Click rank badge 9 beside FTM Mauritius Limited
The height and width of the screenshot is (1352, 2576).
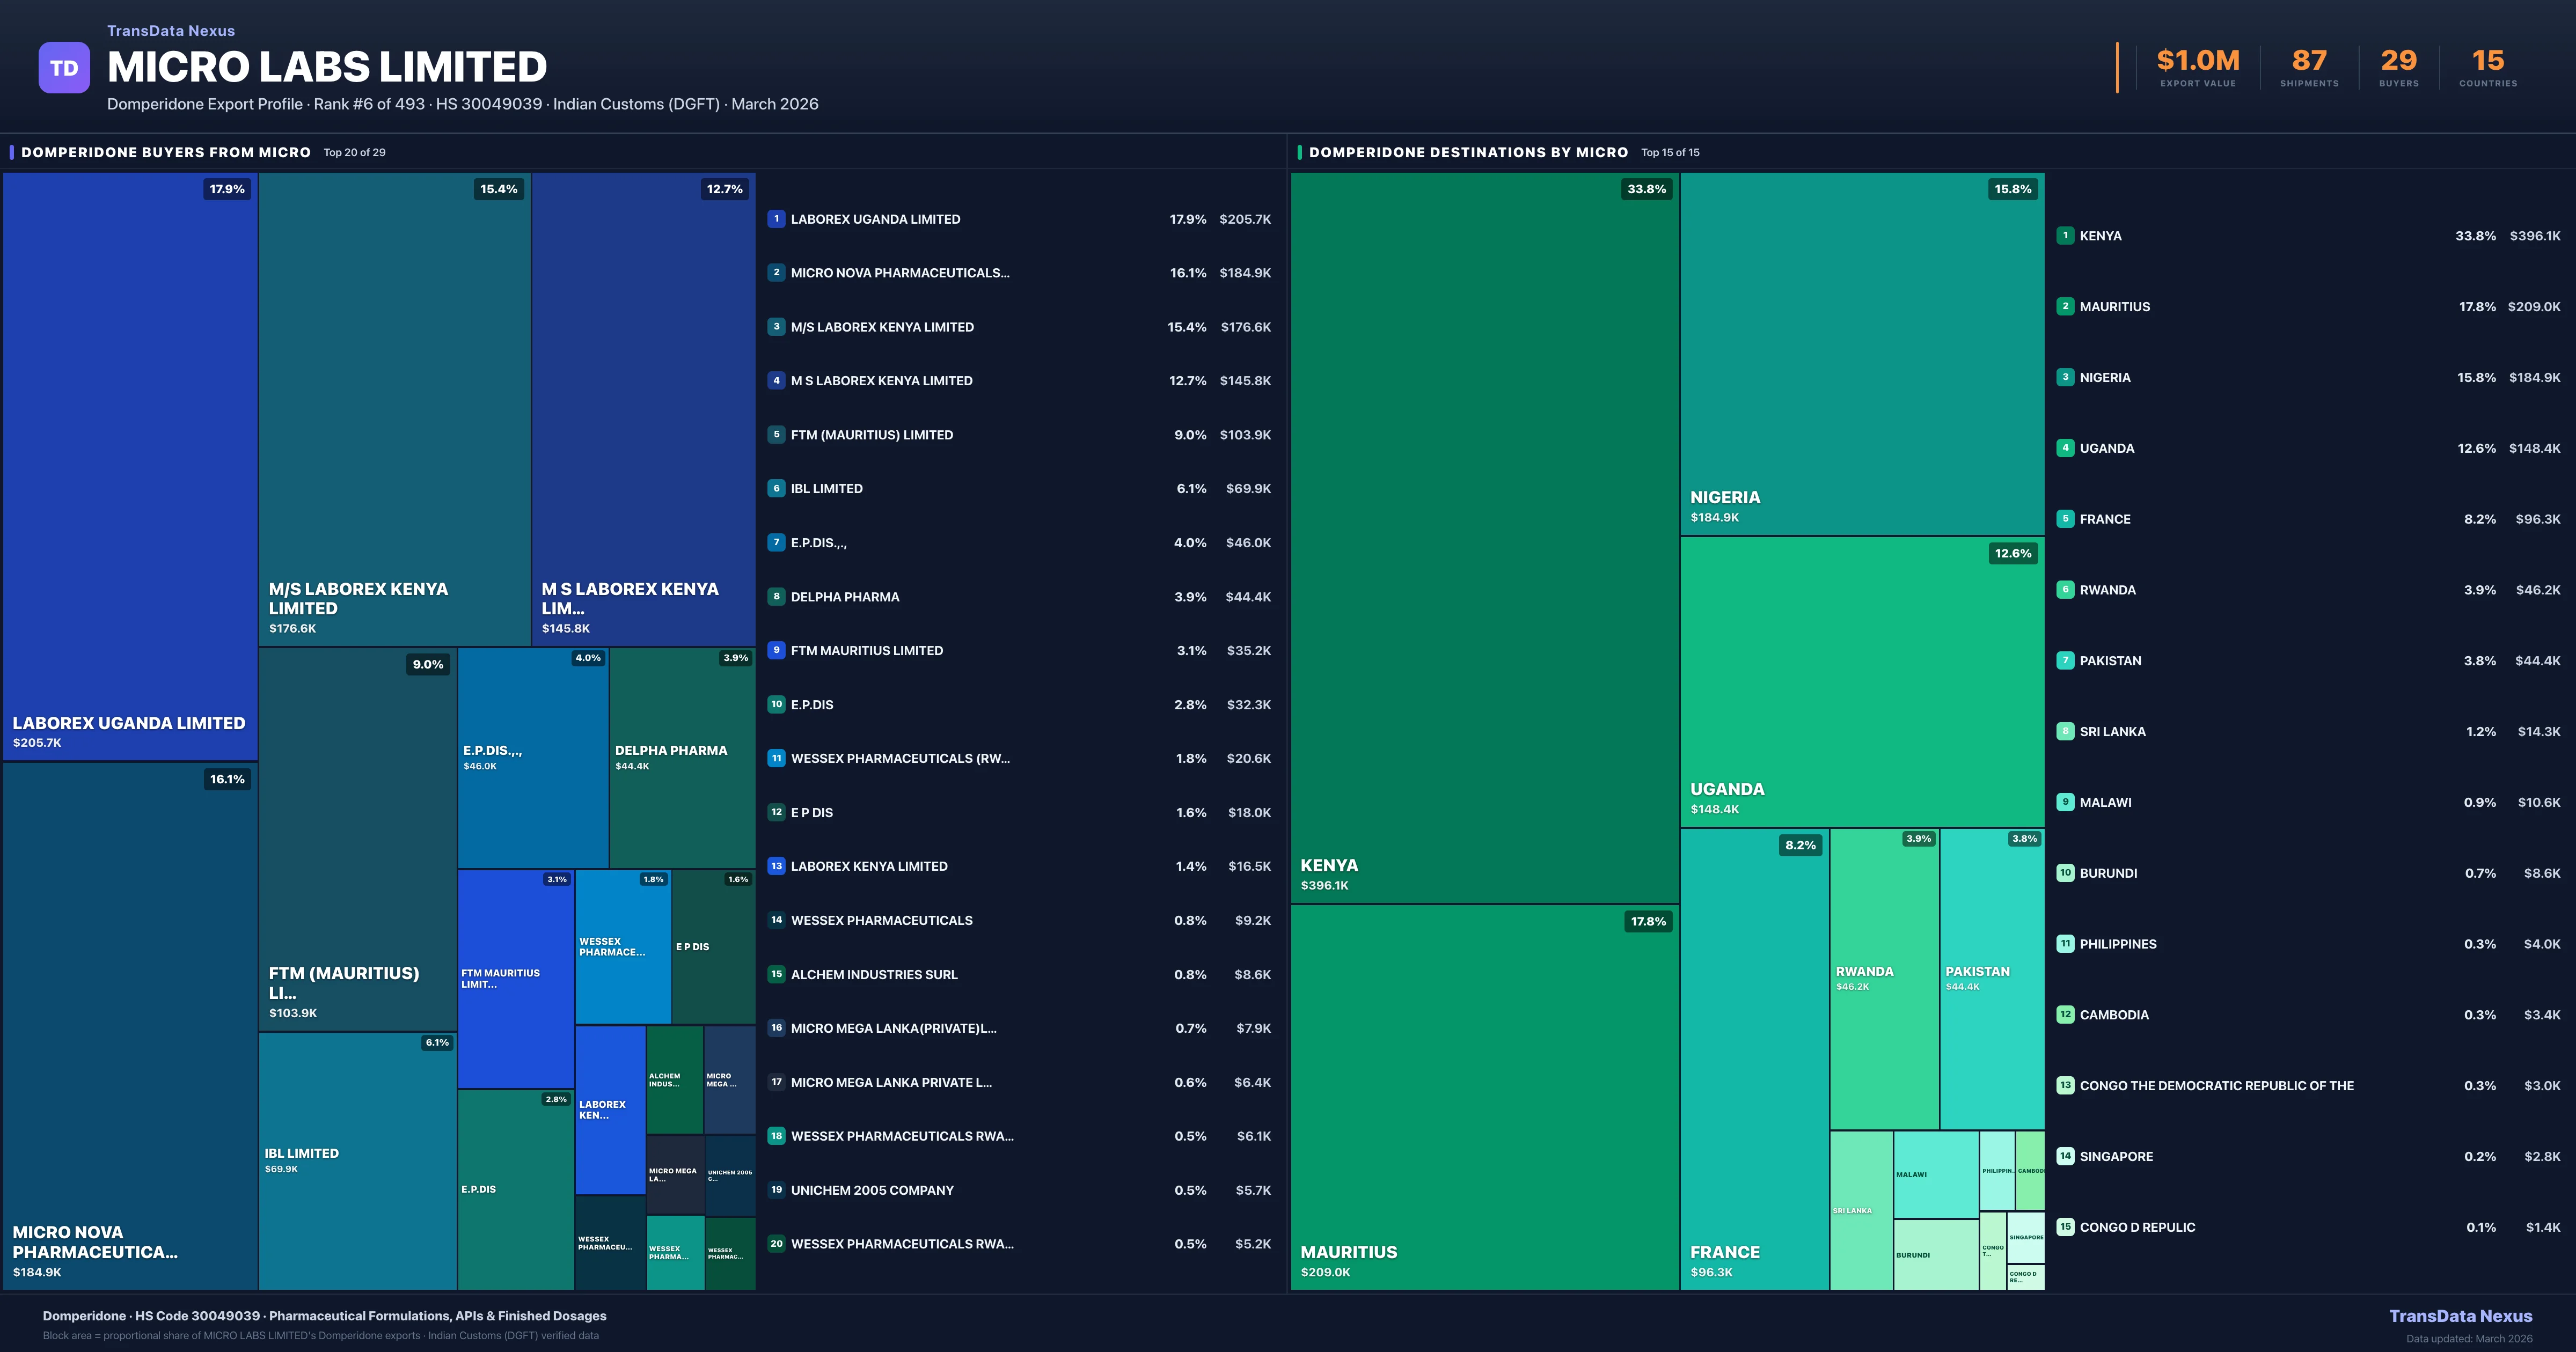[x=776, y=650]
